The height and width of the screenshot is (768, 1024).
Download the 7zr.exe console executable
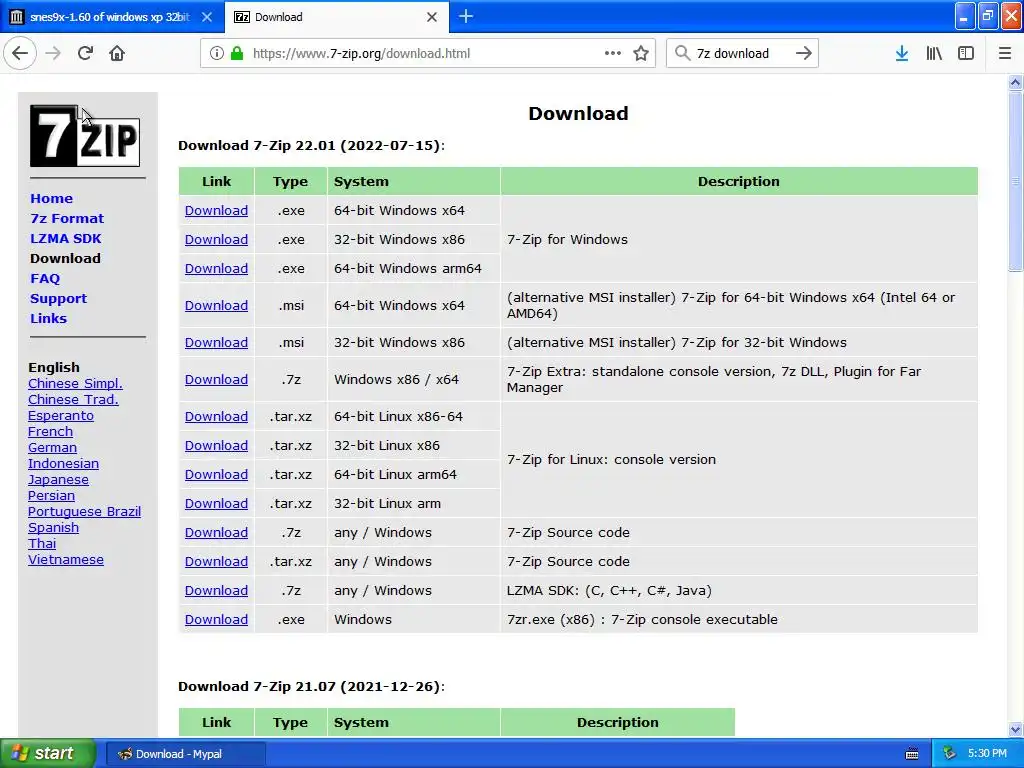(x=216, y=620)
